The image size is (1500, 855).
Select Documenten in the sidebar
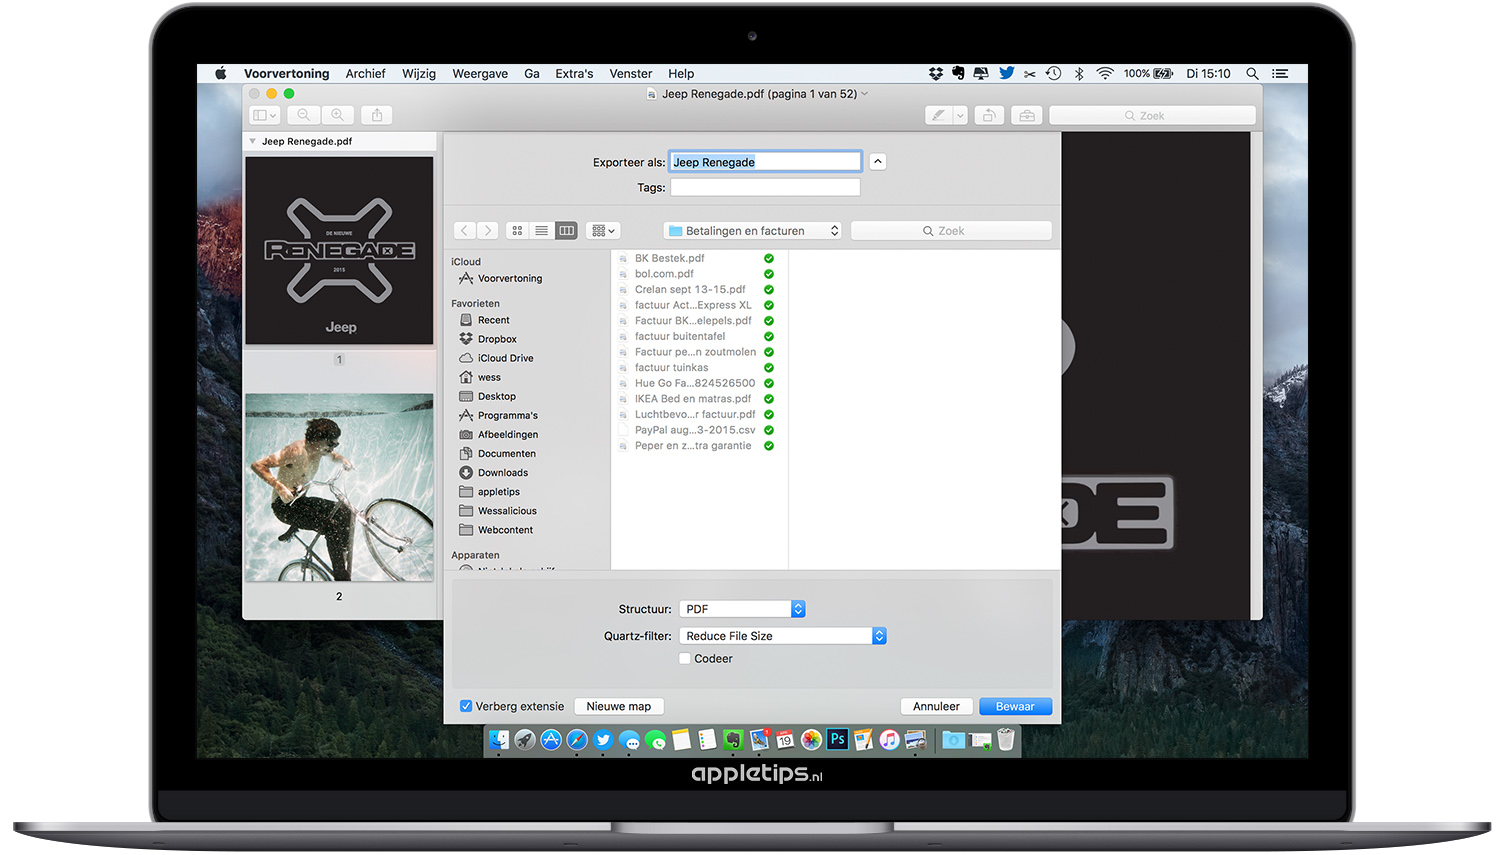coord(506,454)
